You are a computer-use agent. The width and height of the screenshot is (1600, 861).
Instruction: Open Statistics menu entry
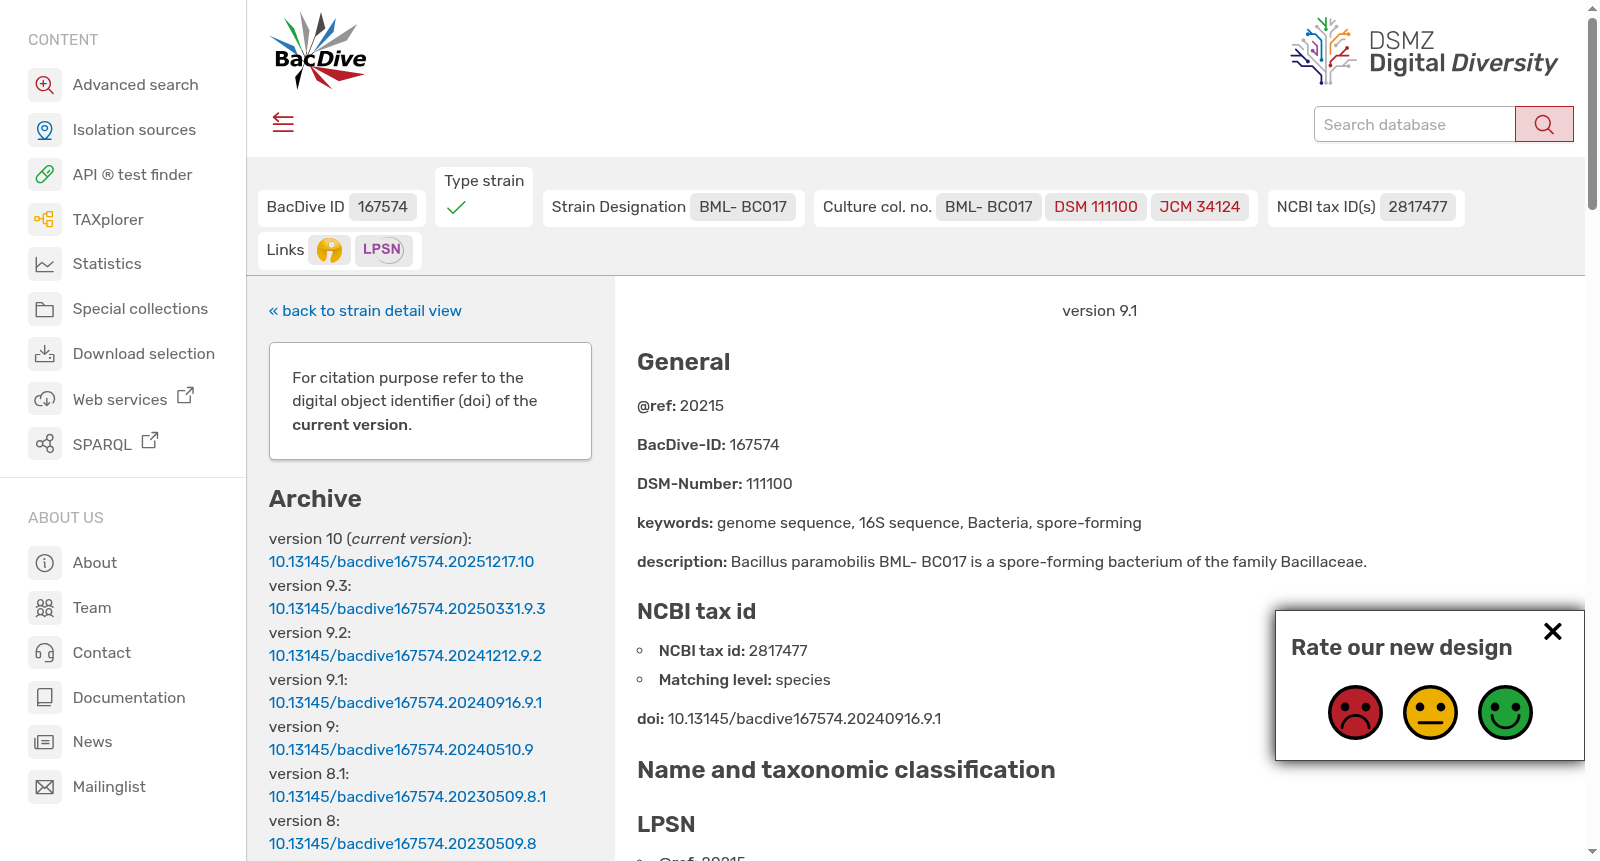click(x=107, y=264)
